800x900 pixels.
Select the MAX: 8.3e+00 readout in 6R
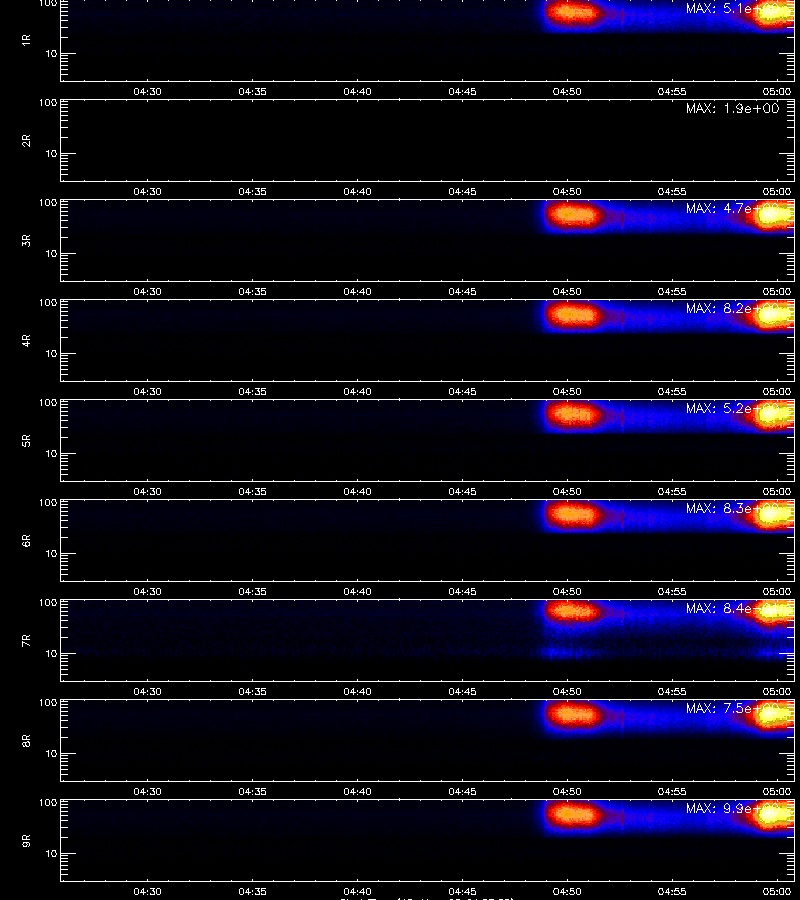point(733,509)
